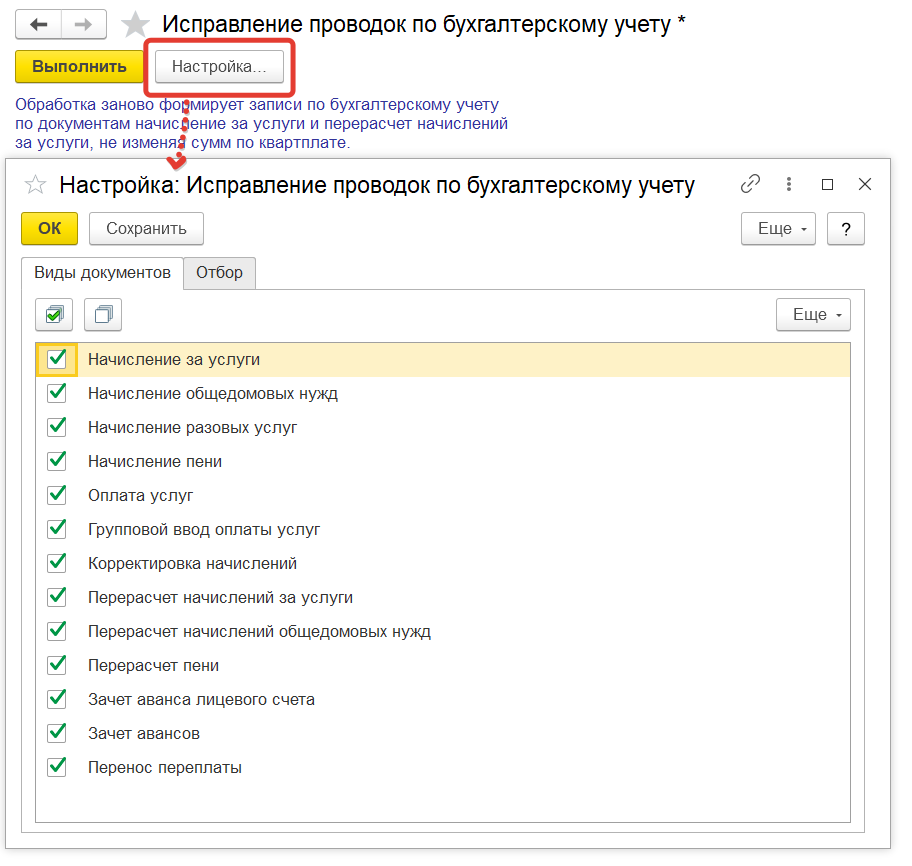Screen dimensions: 912x866
Task: Toggle Начисление общедомовых нужд checkbox
Action: pyautogui.click(x=57, y=393)
